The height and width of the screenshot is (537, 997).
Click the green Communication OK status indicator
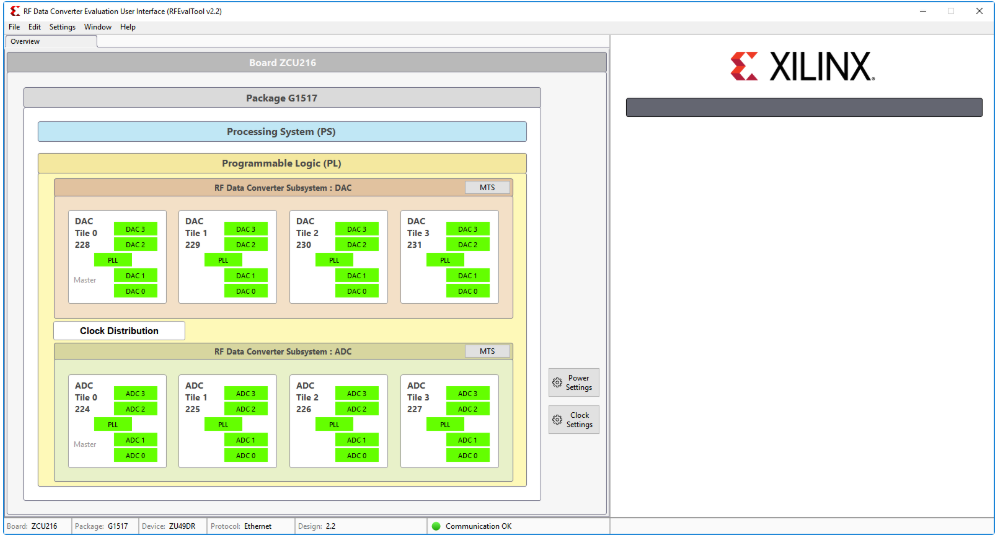[436, 526]
